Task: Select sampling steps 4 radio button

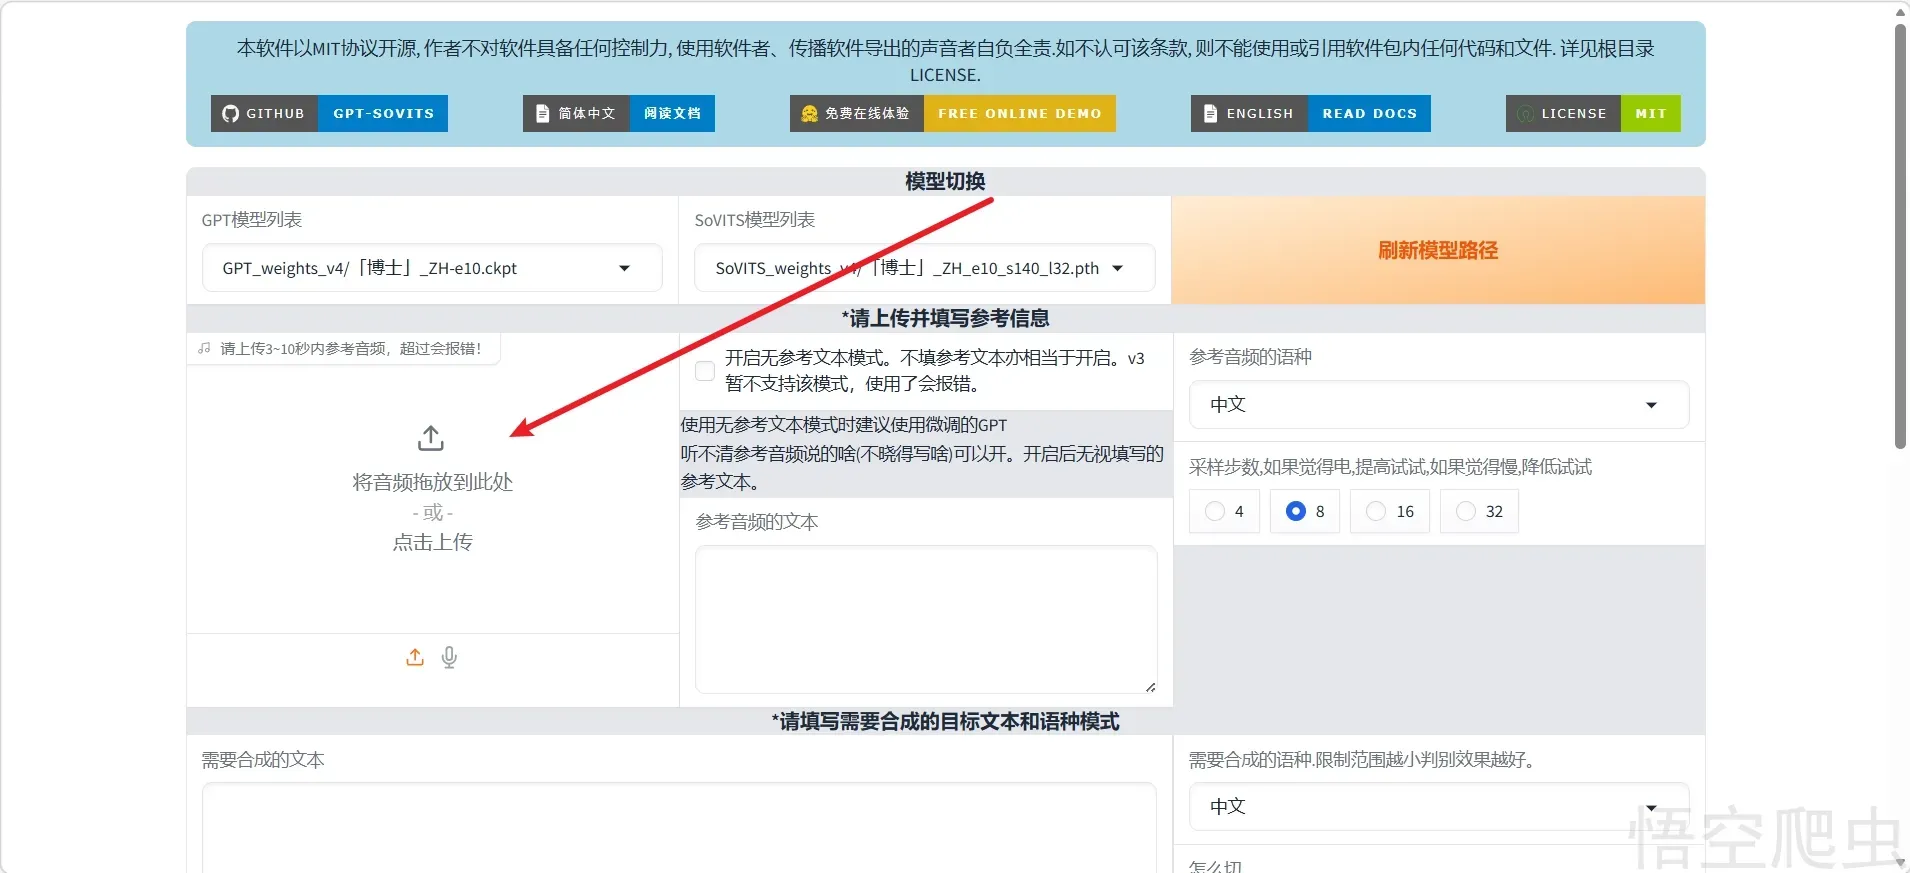Action: click(1215, 511)
